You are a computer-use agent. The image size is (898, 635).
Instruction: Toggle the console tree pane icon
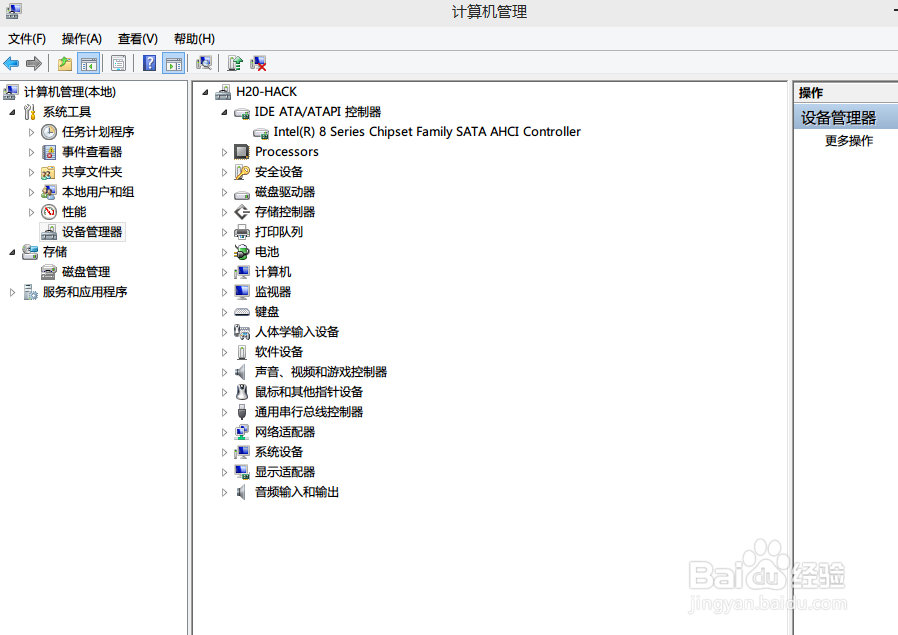coord(88,63)
